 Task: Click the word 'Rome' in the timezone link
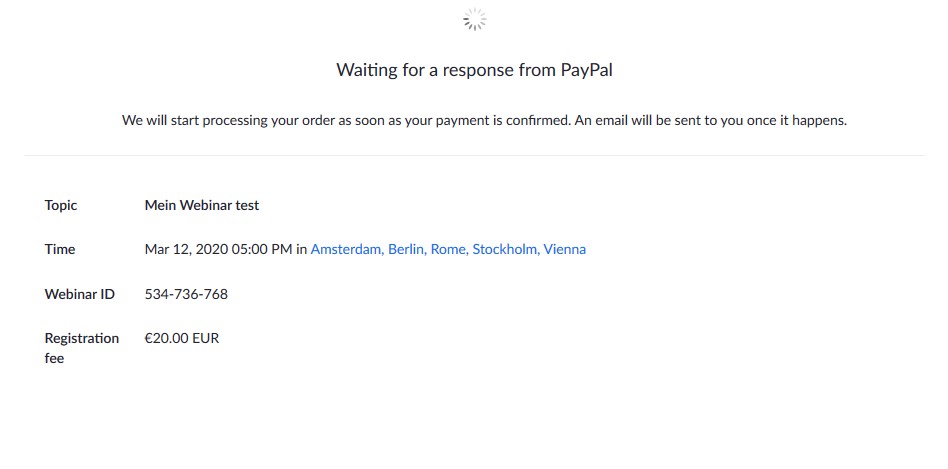click(x=449, y=249)
